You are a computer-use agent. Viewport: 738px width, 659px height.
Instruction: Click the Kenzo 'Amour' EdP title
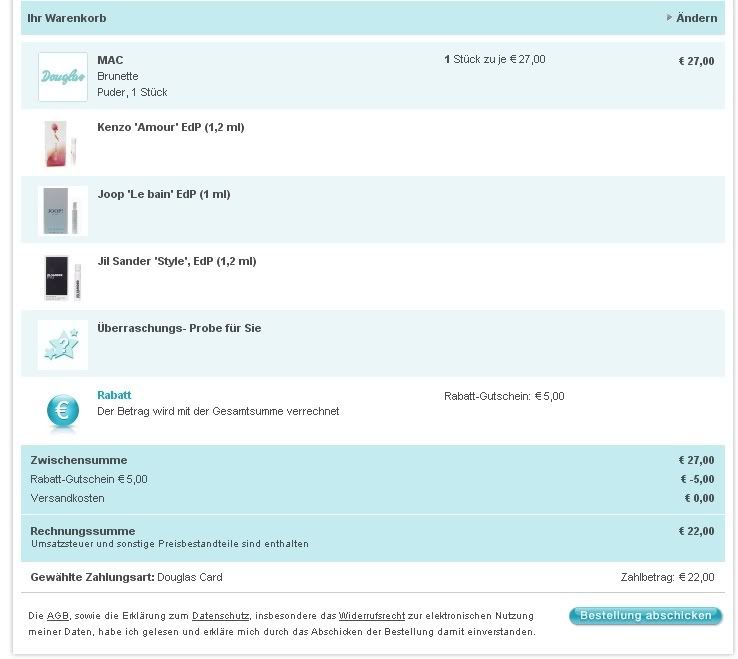(x=171, y=127)
